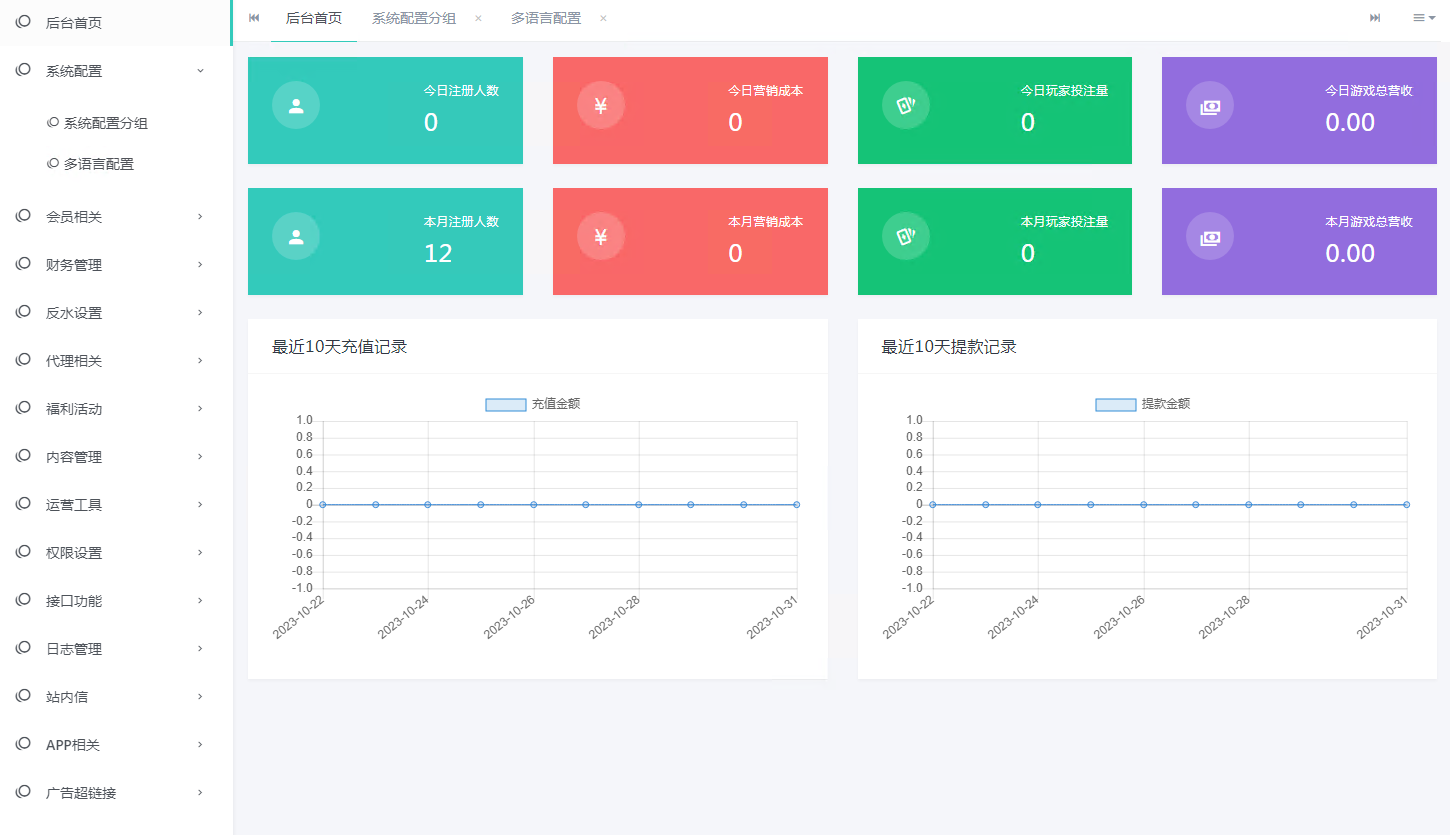Viewport: 1450px width, 835px height.
Task: Click yen icon on 今日营销成本 card
Action: [601, 105]
